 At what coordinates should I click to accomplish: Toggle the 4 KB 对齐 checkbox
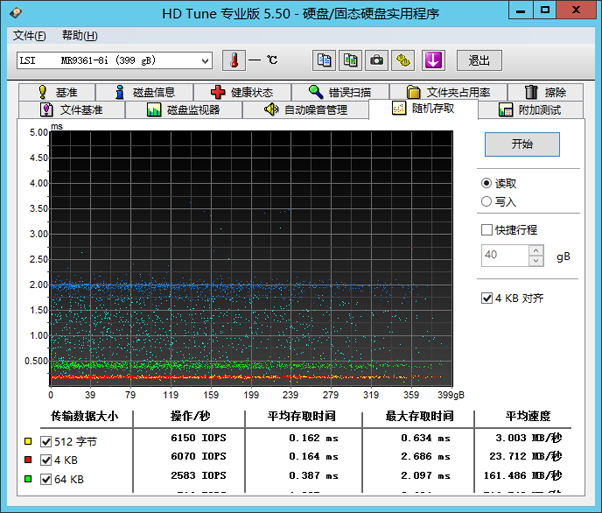(486, 298)
